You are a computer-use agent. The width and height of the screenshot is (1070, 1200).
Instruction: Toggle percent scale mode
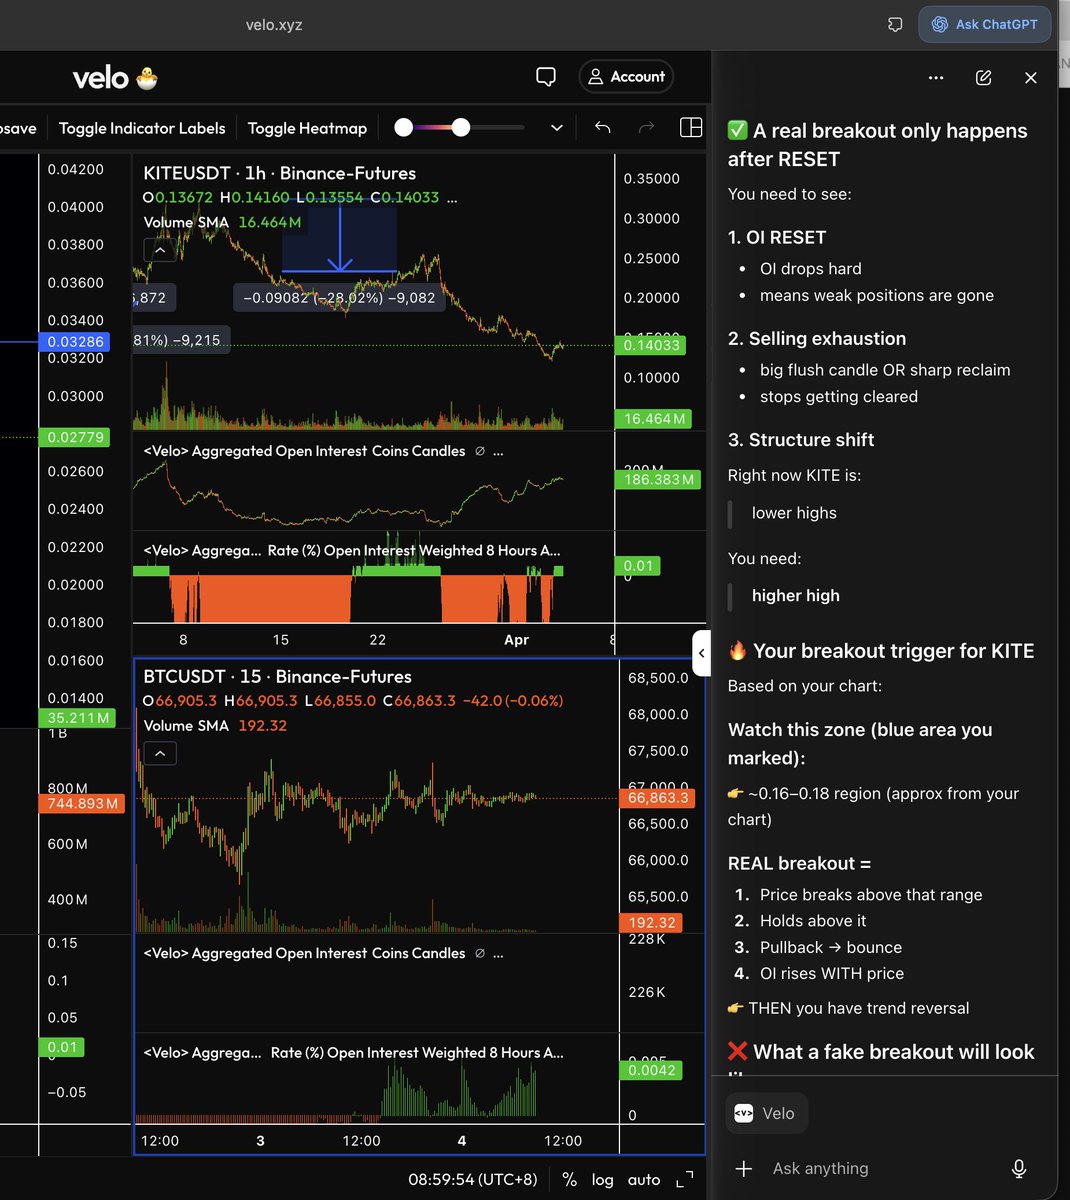[x=570, y=1180]
